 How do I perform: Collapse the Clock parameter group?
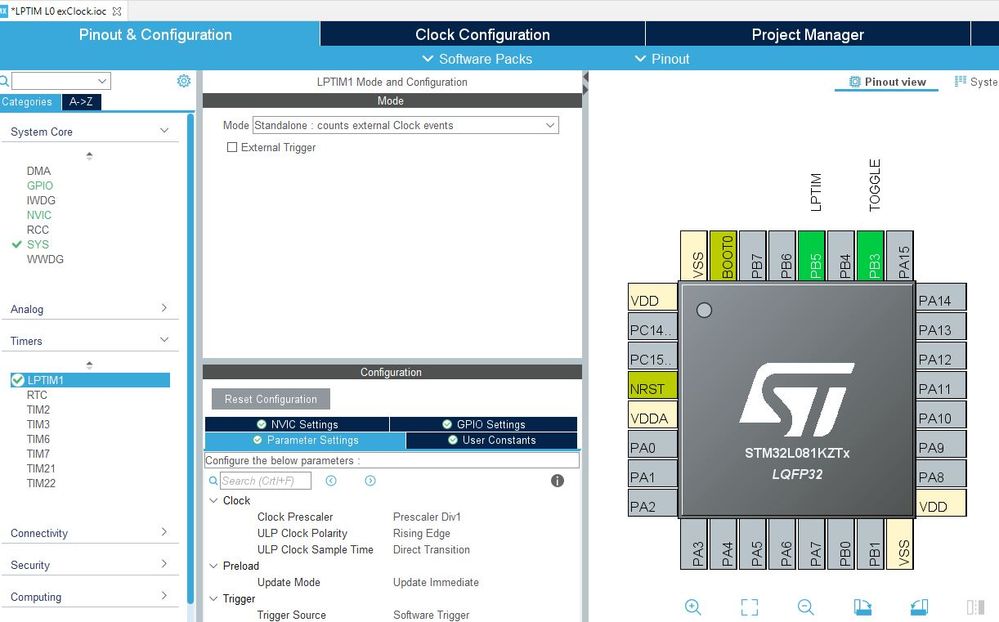tap(213, 500)
